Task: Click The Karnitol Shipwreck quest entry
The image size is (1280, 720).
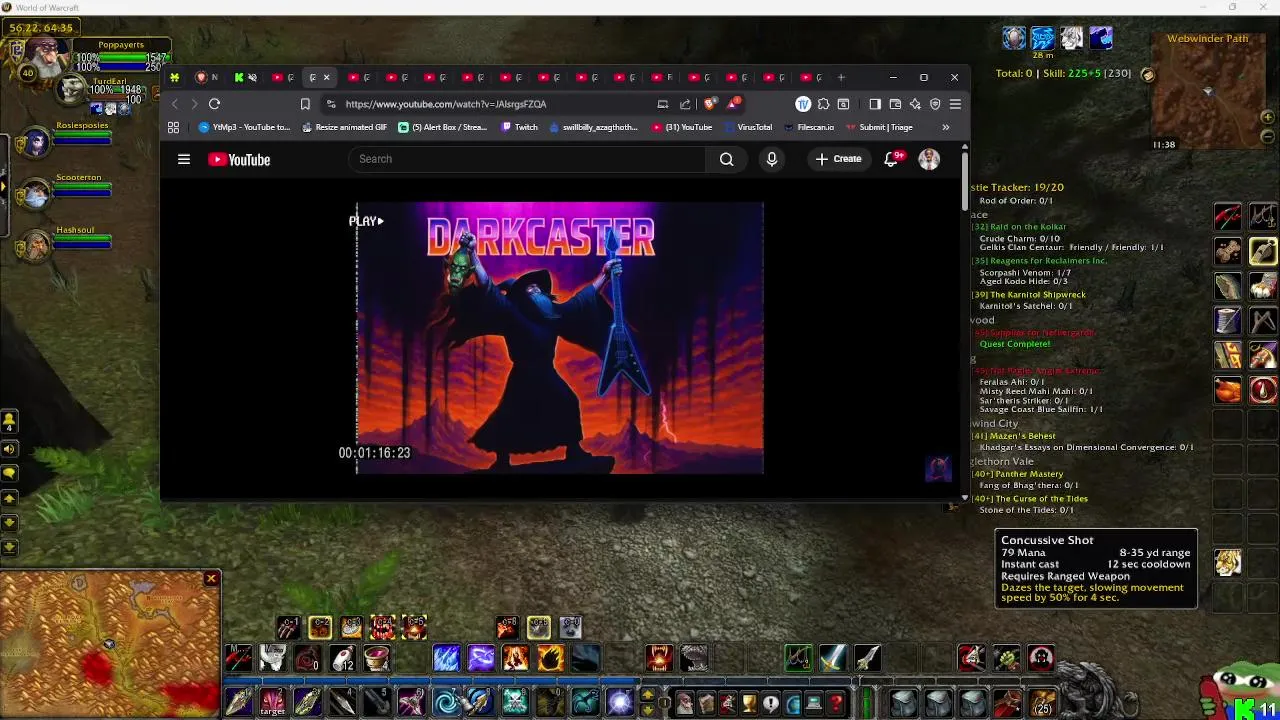Action: [x=1029, y=295]
